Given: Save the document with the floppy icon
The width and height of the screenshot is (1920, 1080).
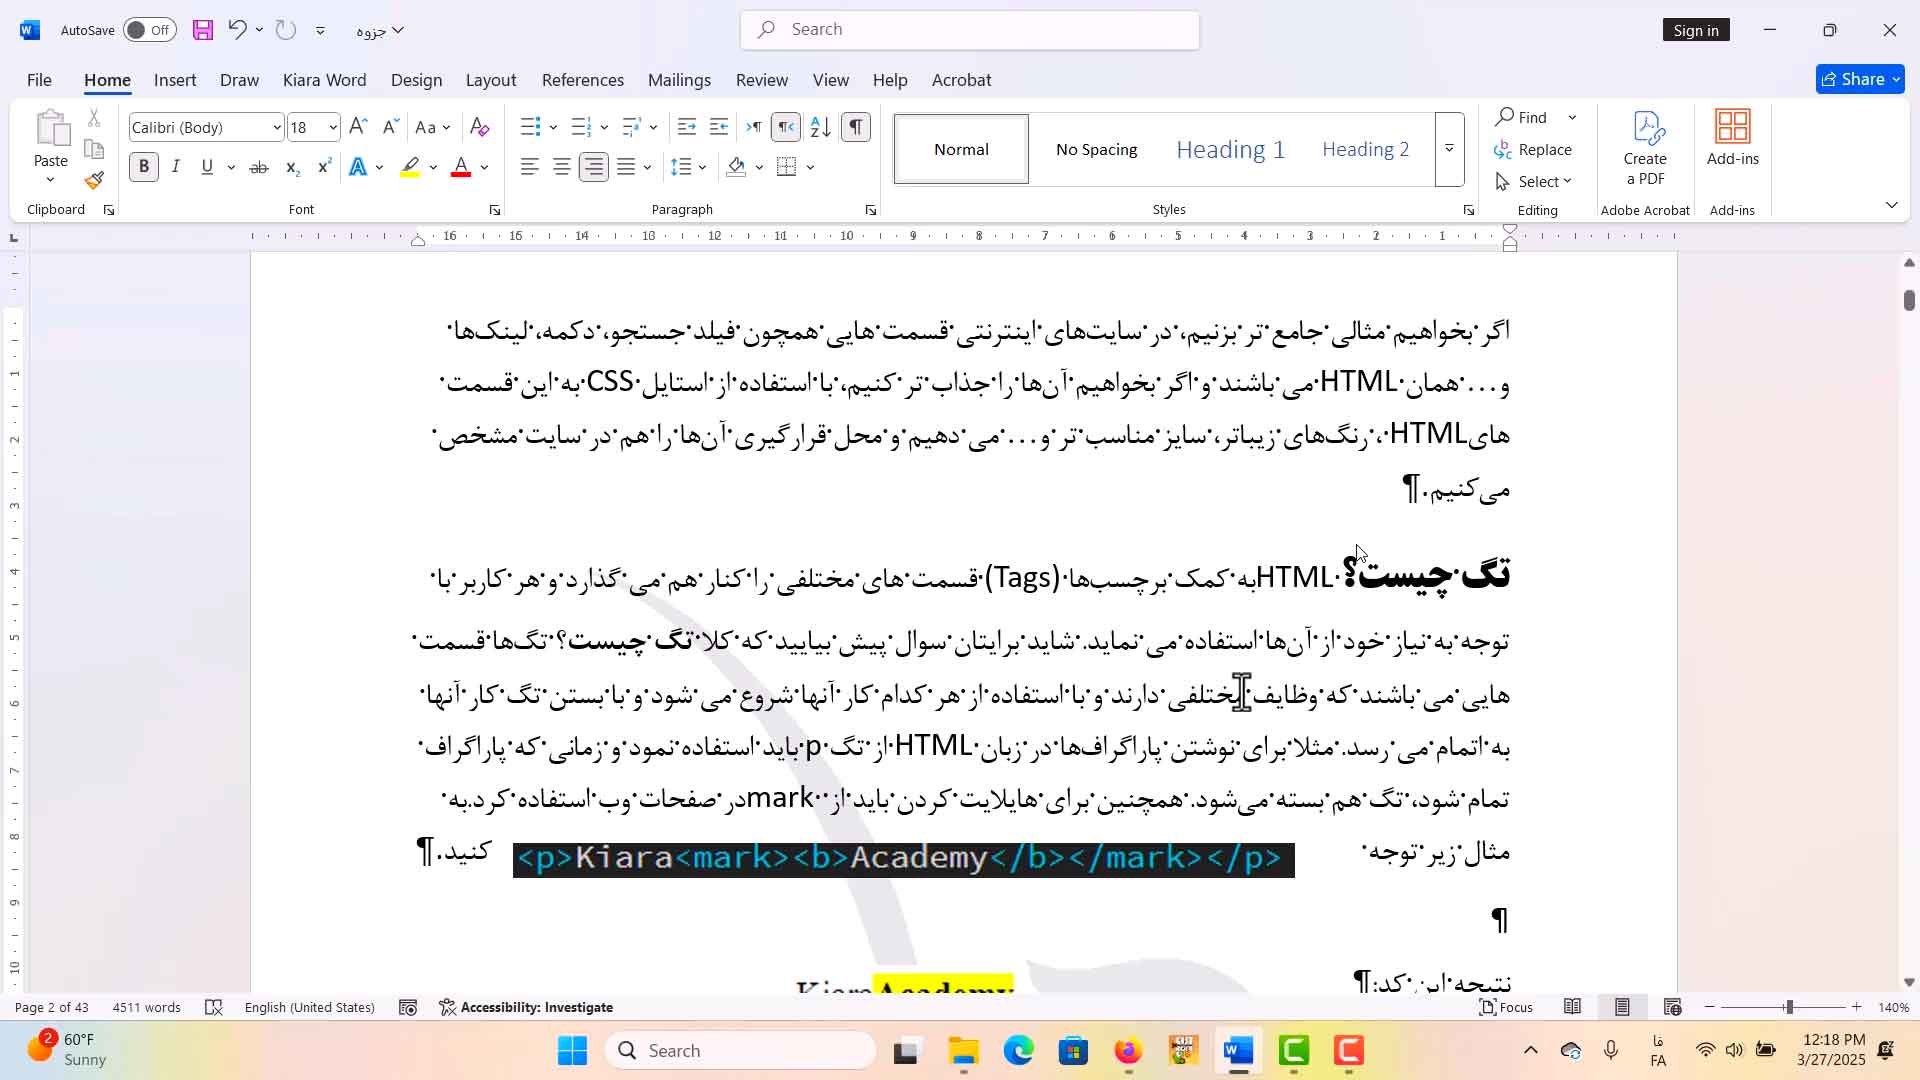Looking at the screenshot, I should click(203, 30).
